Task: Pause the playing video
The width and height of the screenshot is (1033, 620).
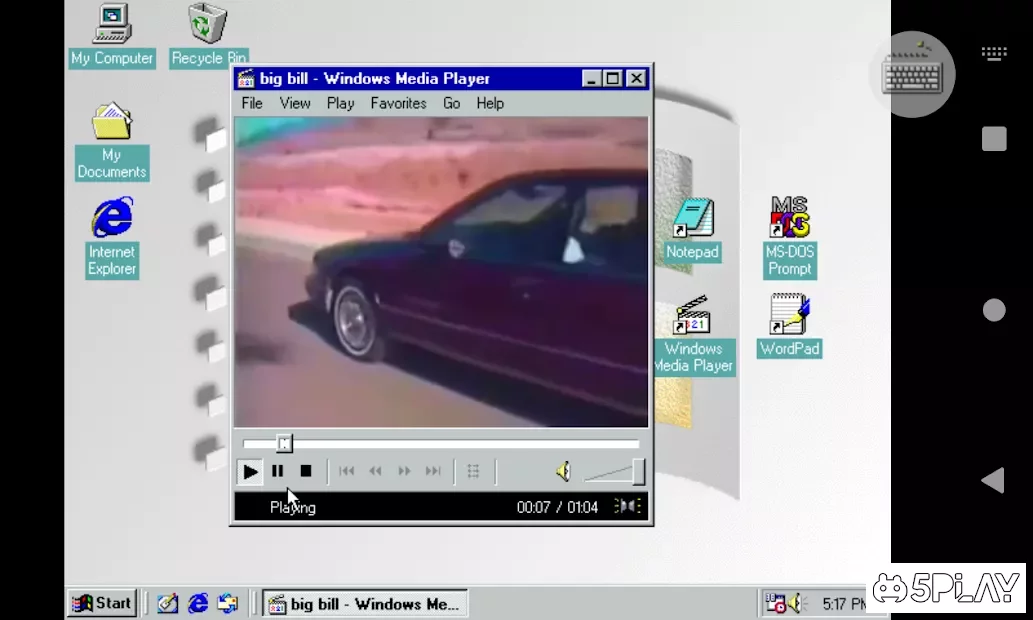Action: 278,471
